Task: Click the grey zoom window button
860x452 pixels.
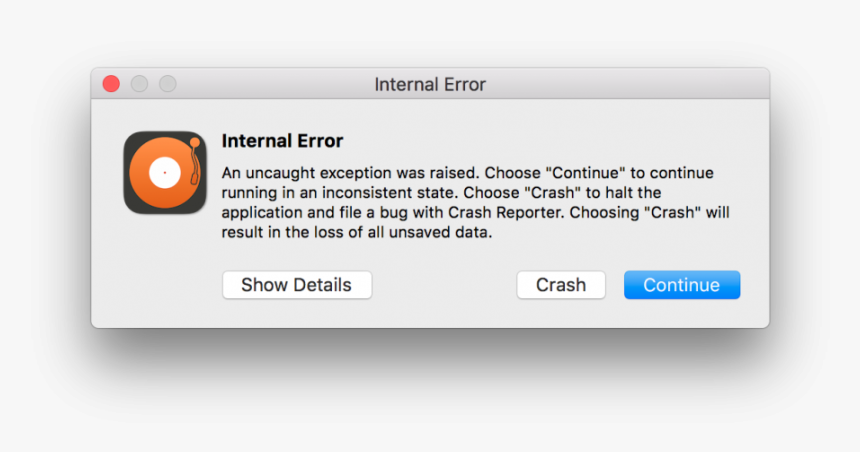Action: coord(167,84)
